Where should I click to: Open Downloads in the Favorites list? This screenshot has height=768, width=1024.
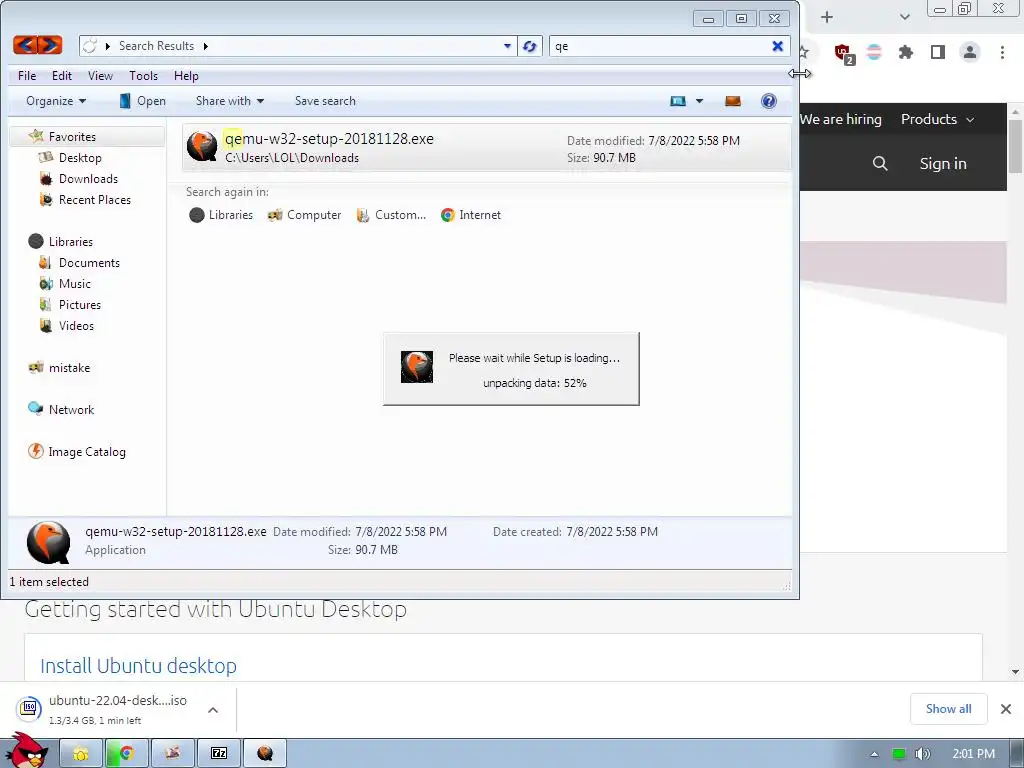click(88, 178)
